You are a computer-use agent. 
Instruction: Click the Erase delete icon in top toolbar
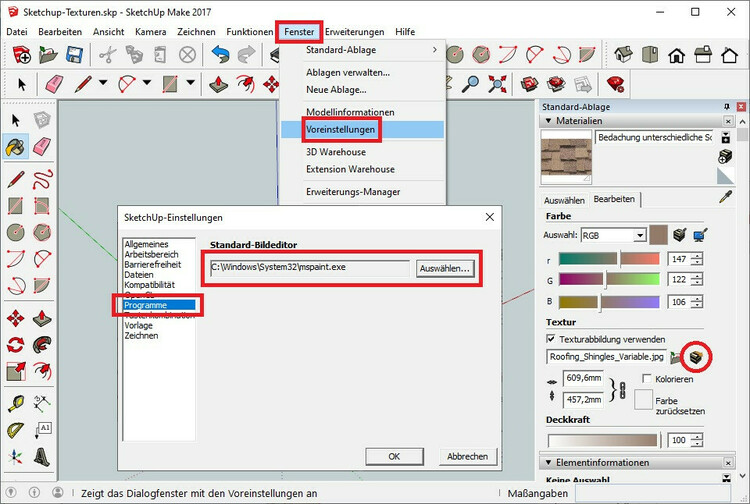(188, 55)
